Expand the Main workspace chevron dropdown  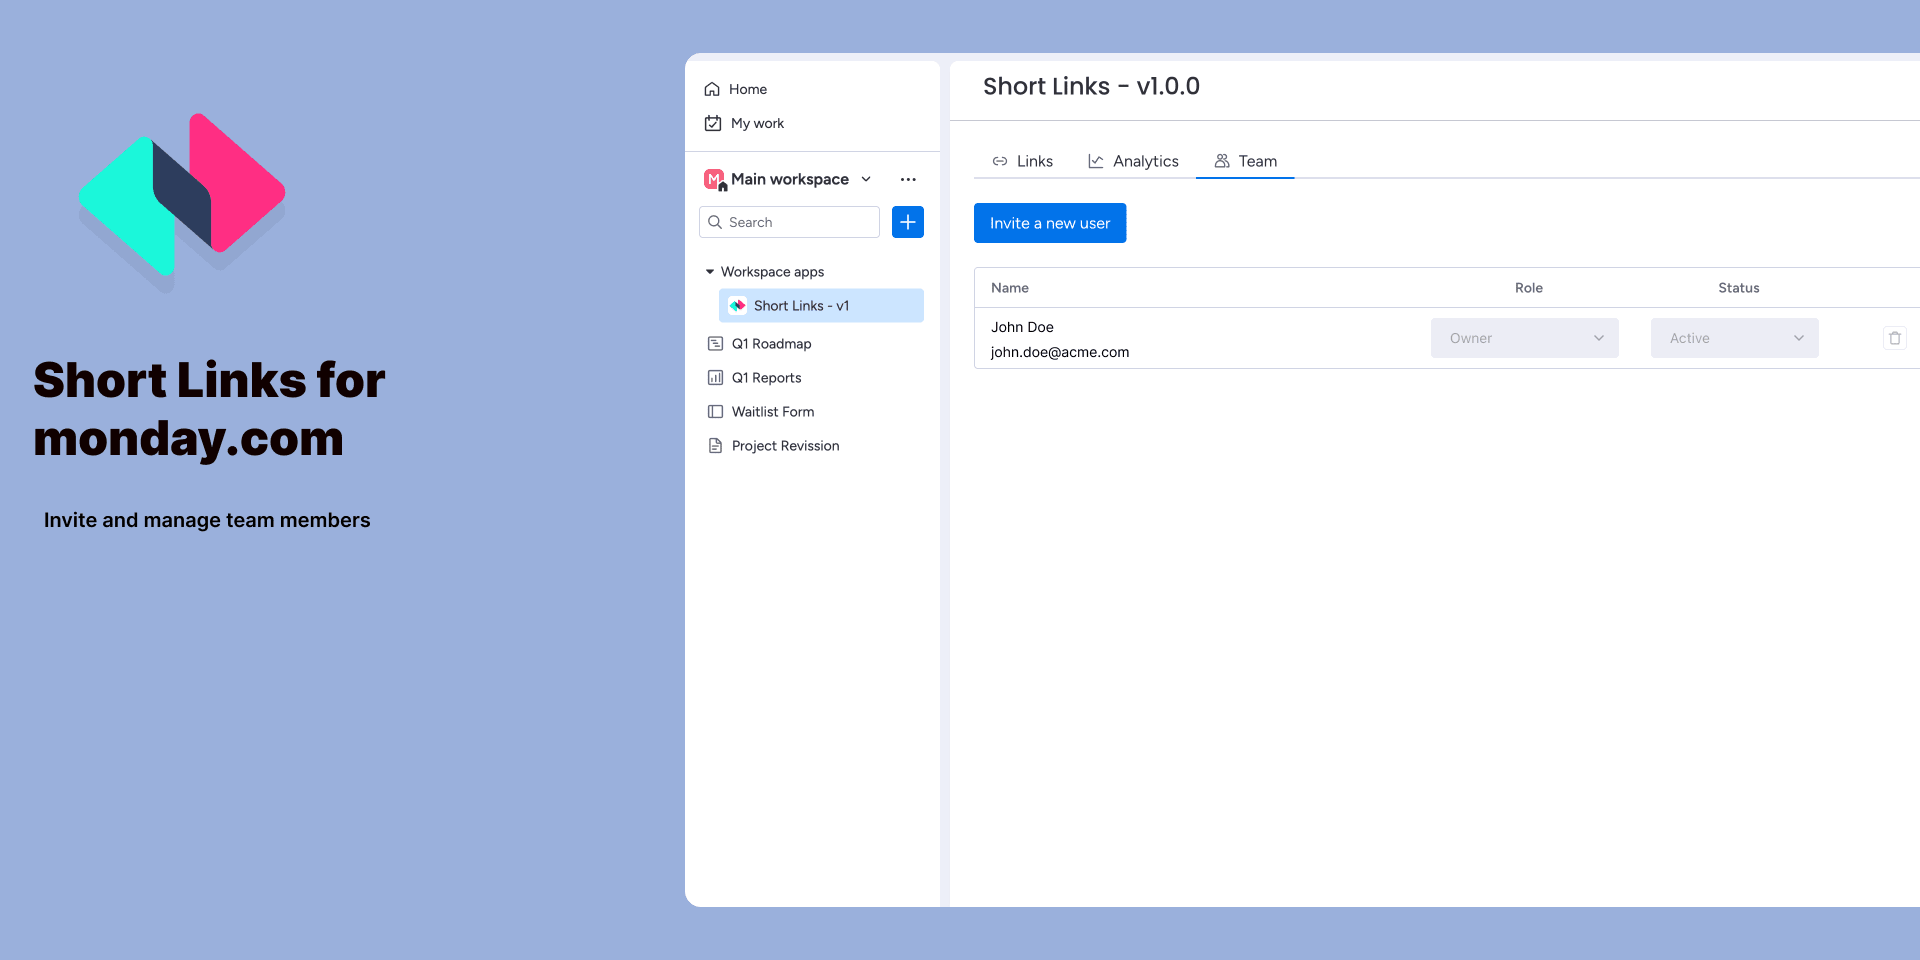tap(866, 179)
